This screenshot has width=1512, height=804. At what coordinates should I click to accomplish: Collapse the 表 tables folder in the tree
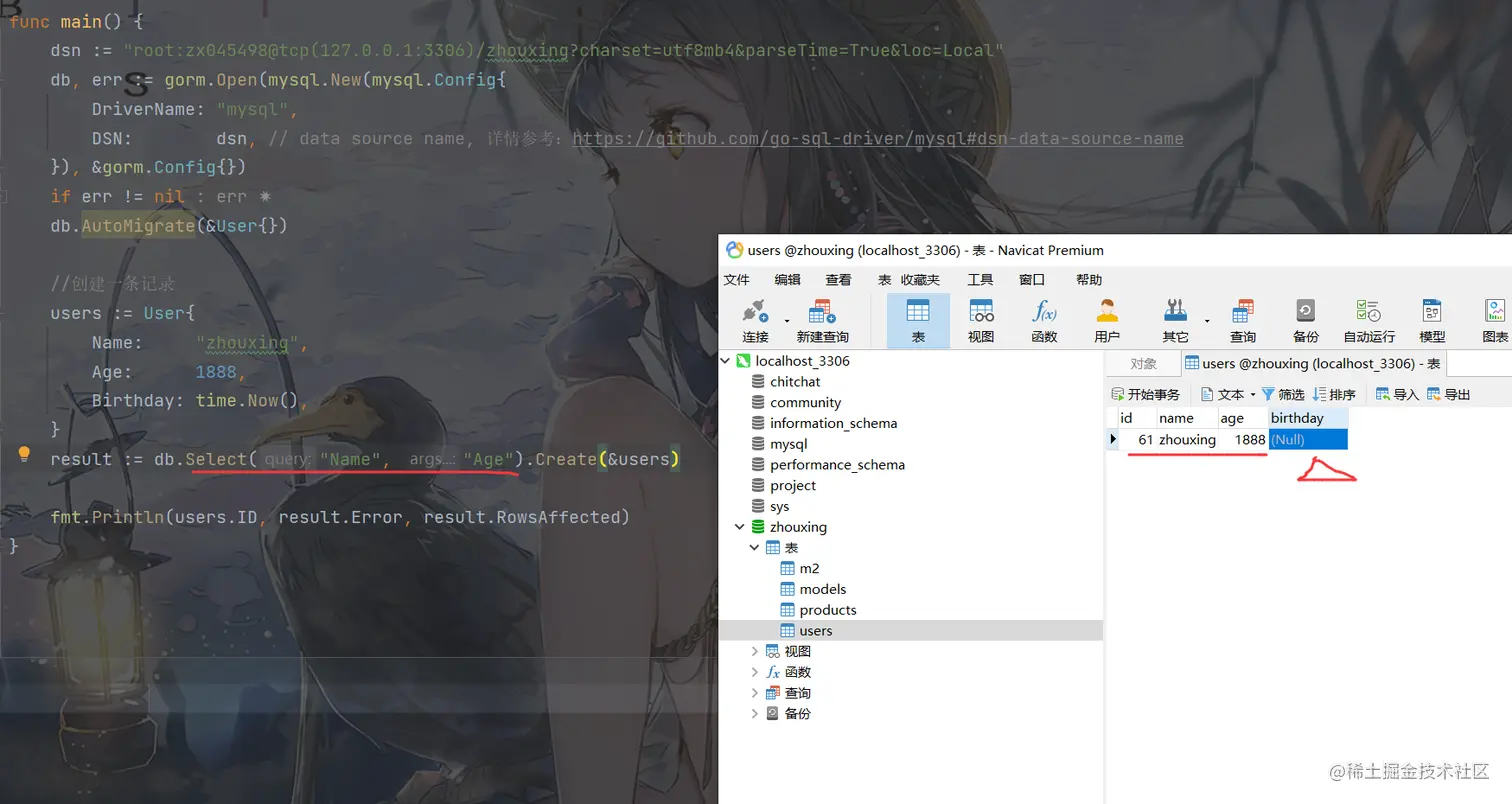point(755,548)
